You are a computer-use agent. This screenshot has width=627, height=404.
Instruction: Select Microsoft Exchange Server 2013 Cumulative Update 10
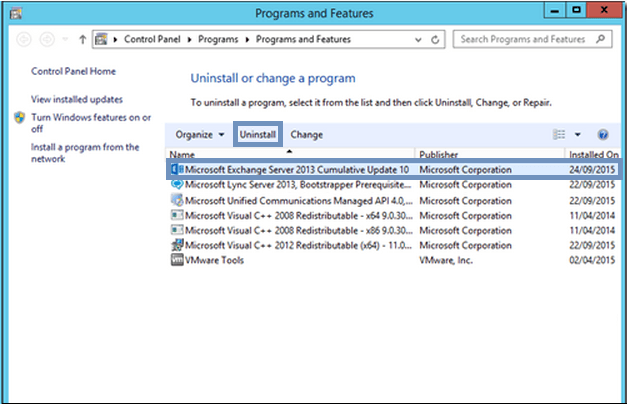pyautogui.click(x=394, y=170)
